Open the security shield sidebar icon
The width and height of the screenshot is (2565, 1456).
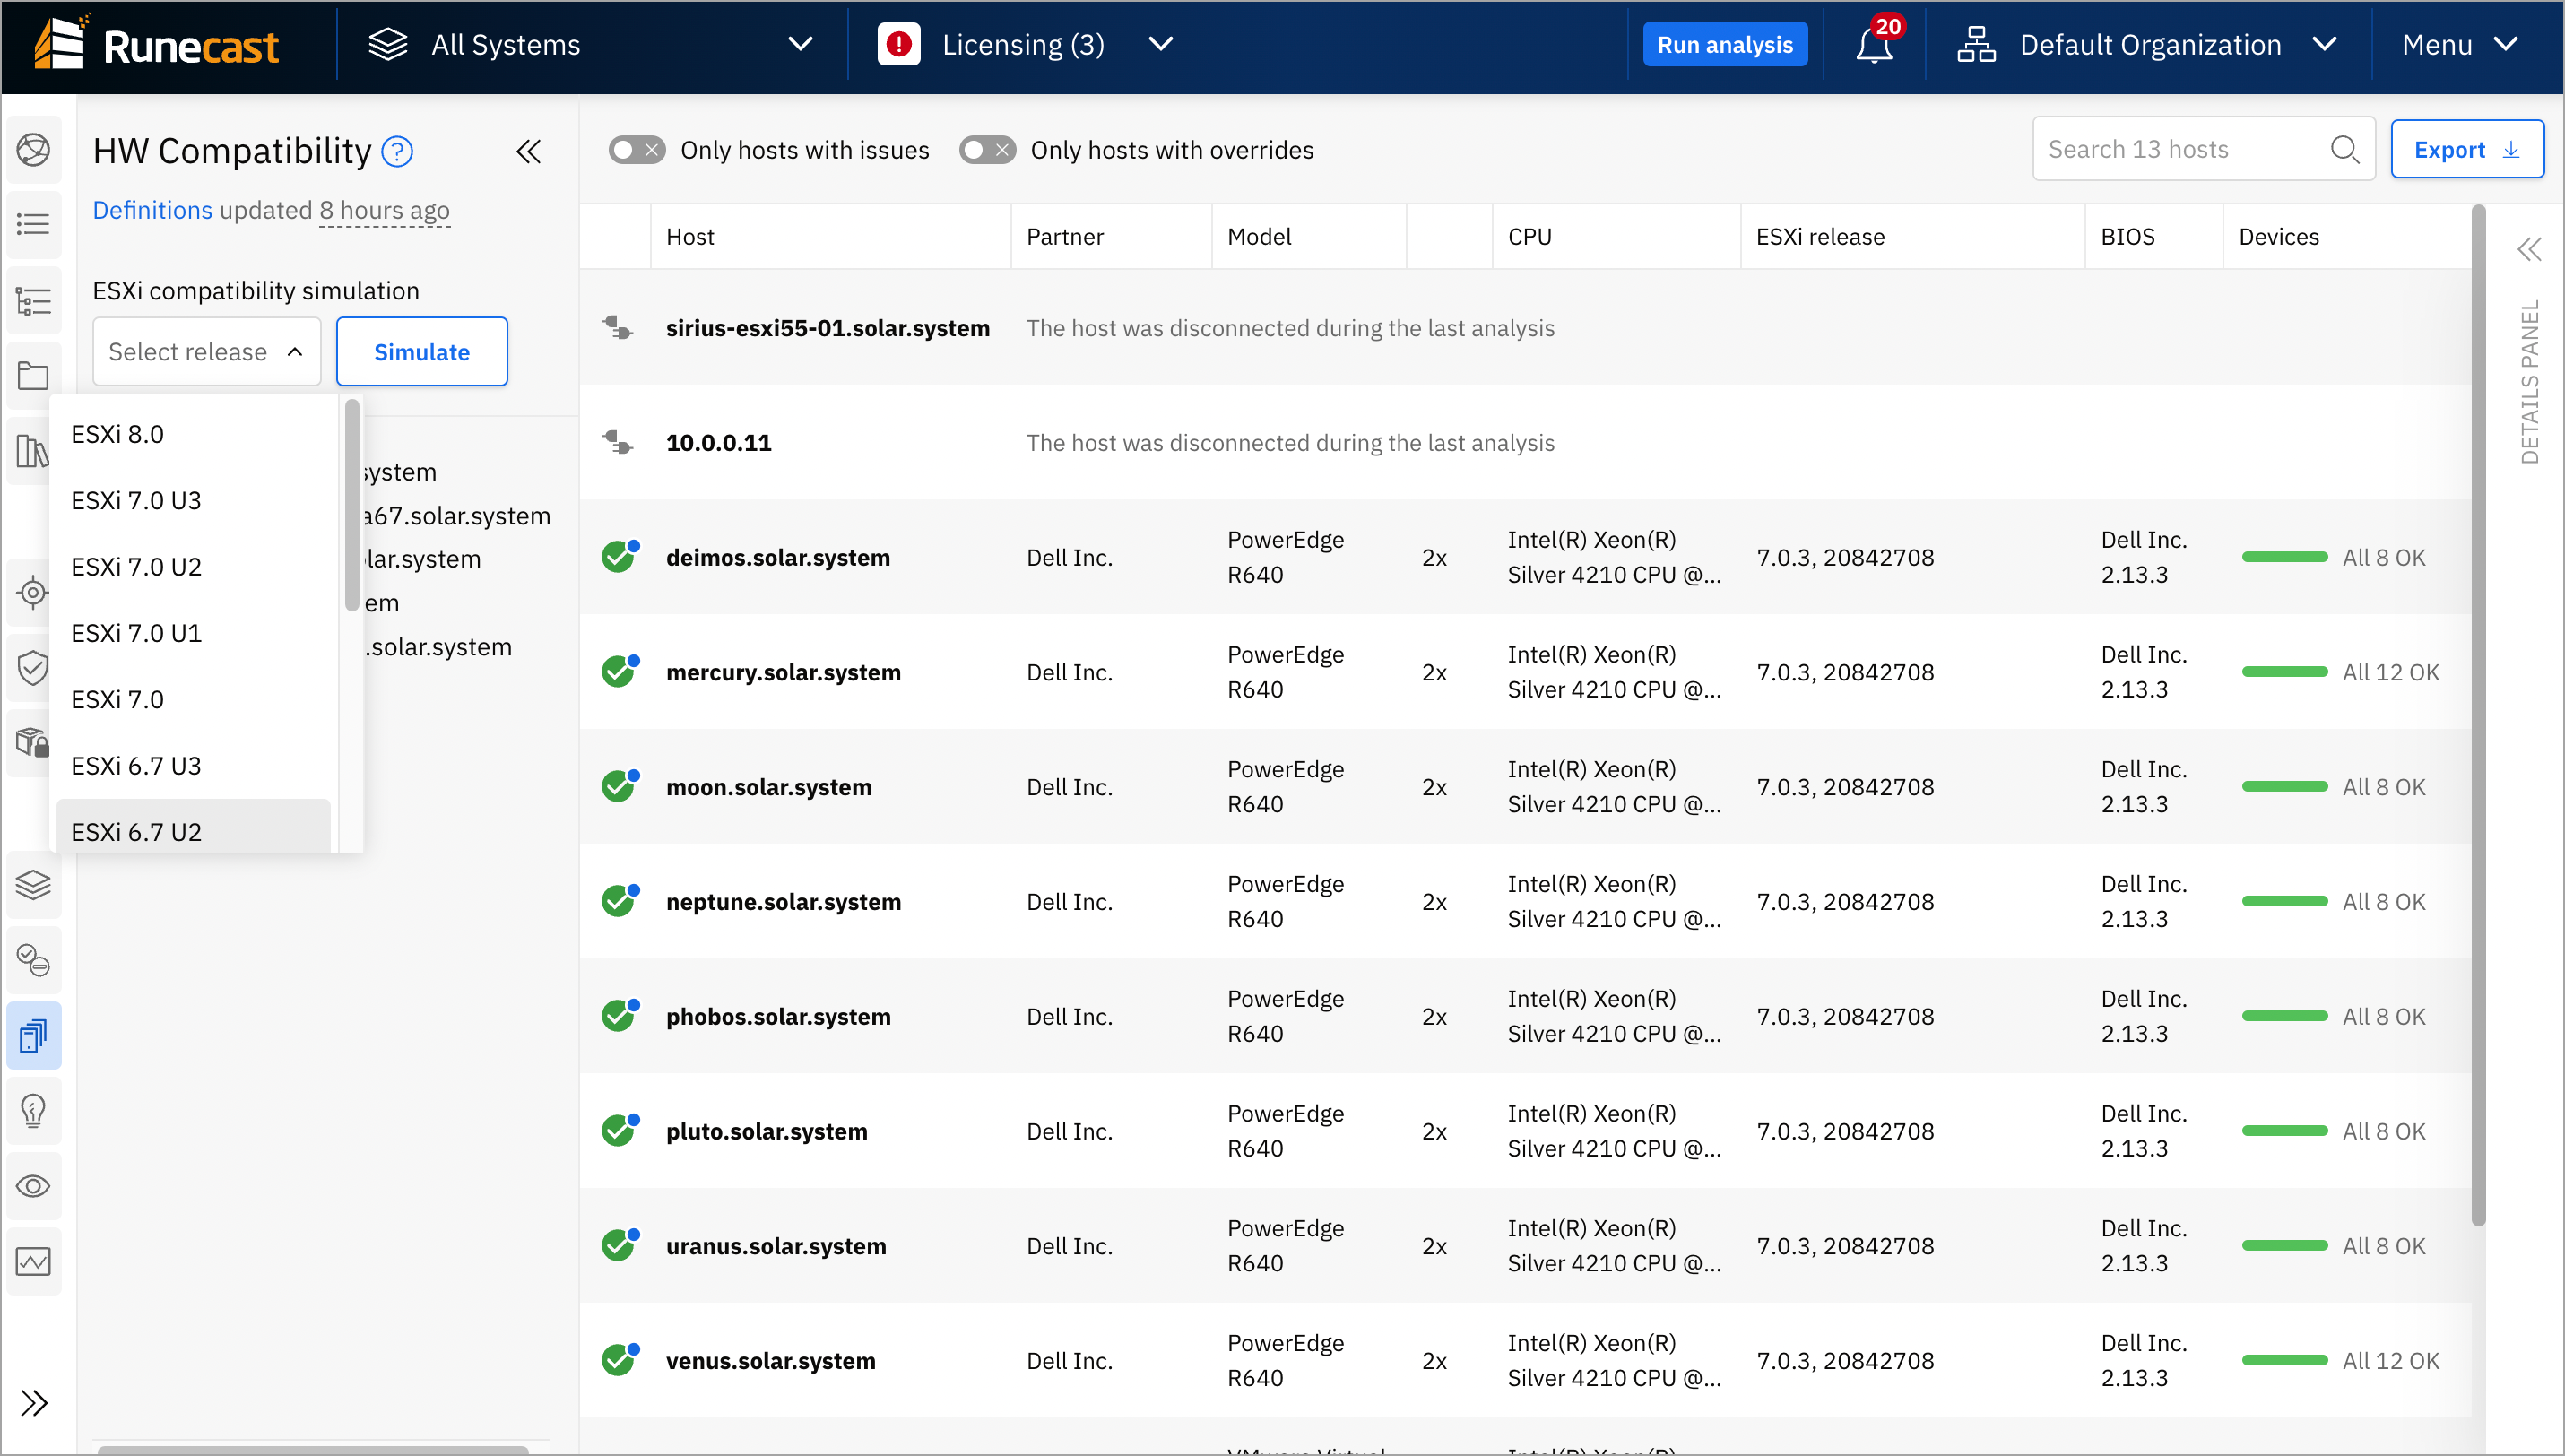coord(33,667)
